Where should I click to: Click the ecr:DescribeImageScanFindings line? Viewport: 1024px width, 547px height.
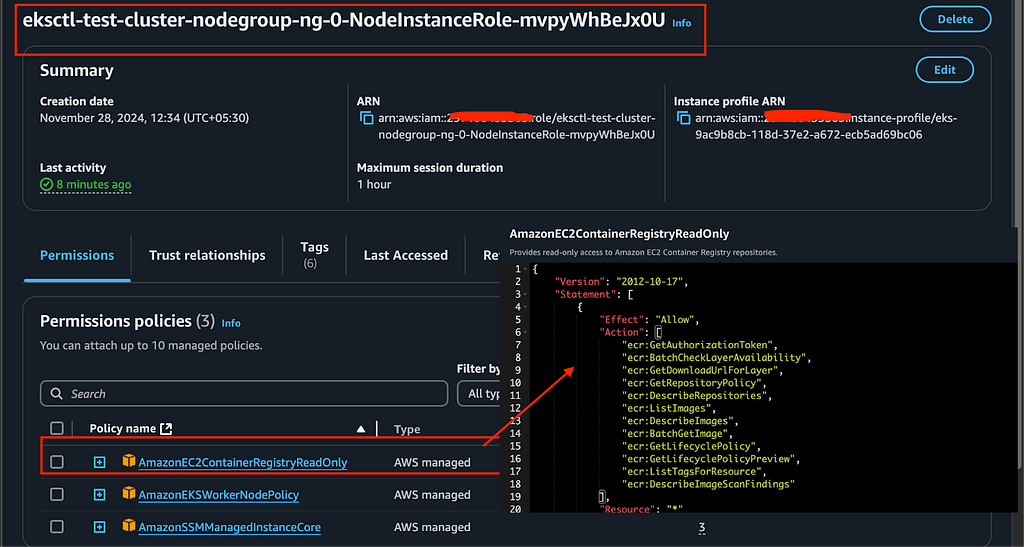[708, 484]
